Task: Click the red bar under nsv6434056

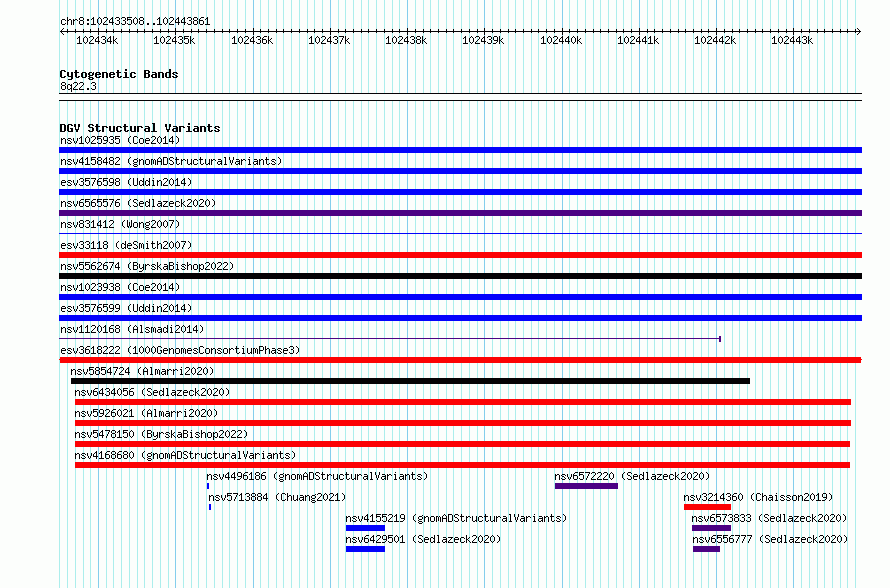Action: 463,402
